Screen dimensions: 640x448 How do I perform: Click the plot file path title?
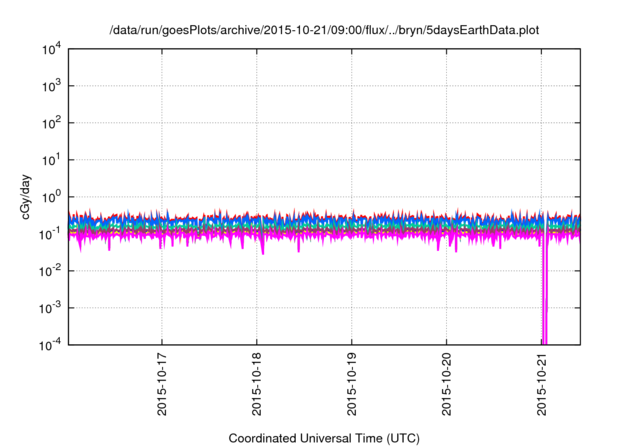click(324, 30)
